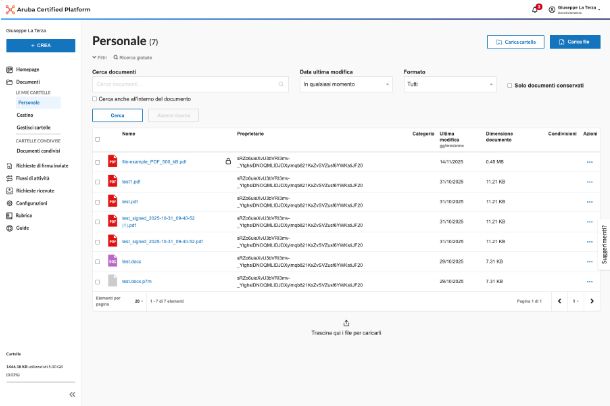Open the notifications bell icon

point(536,9)
